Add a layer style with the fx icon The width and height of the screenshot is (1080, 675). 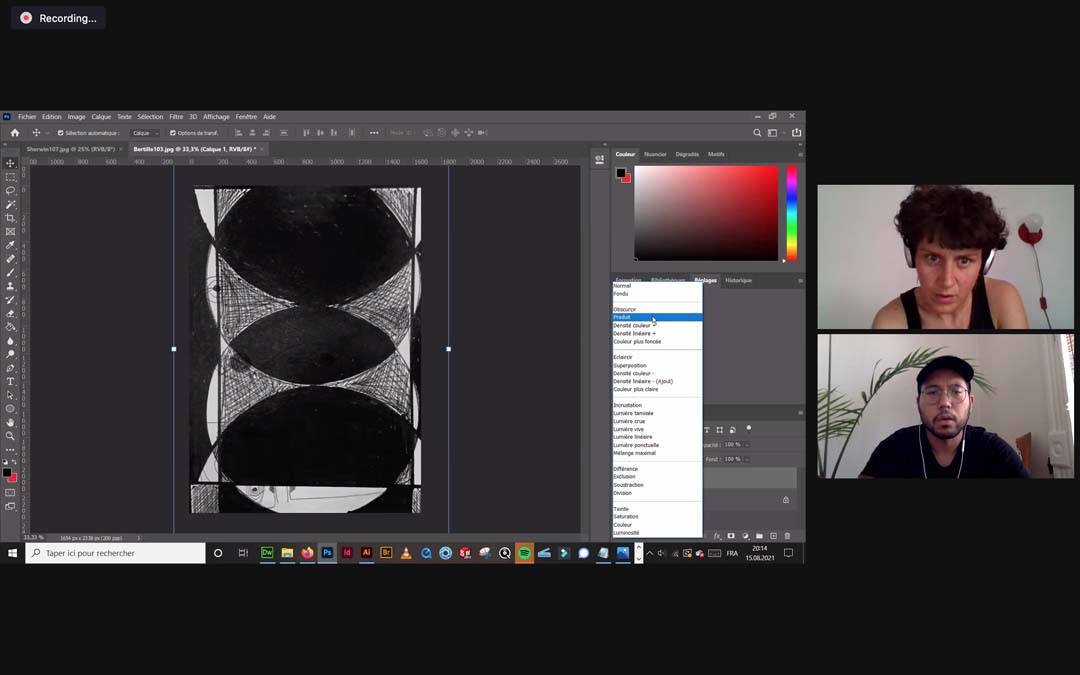coord(717,536)
